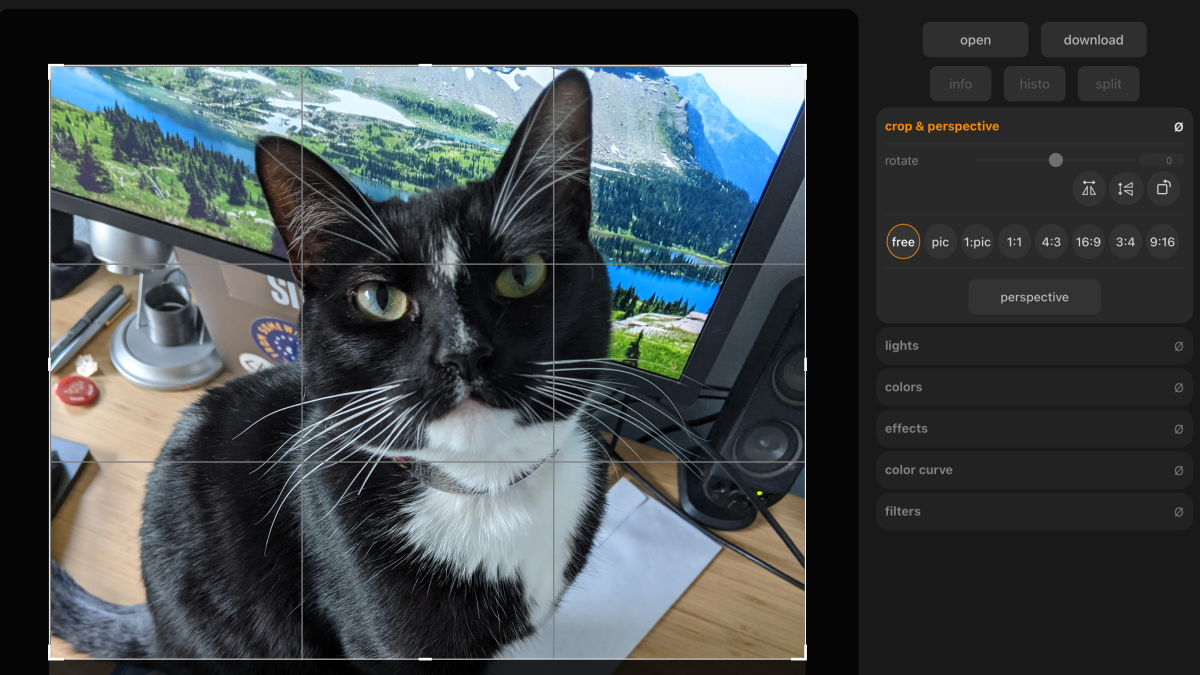Select the pic aspect ratio
This screenshot has height=675, width=1200.
[940, 242]
